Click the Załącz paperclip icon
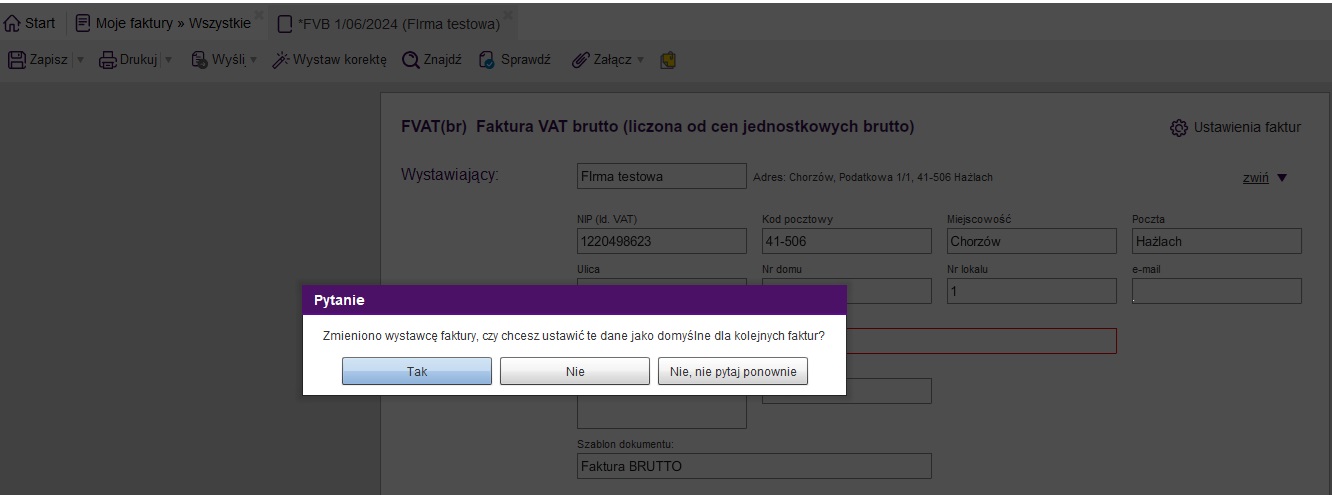 [579, 60]
